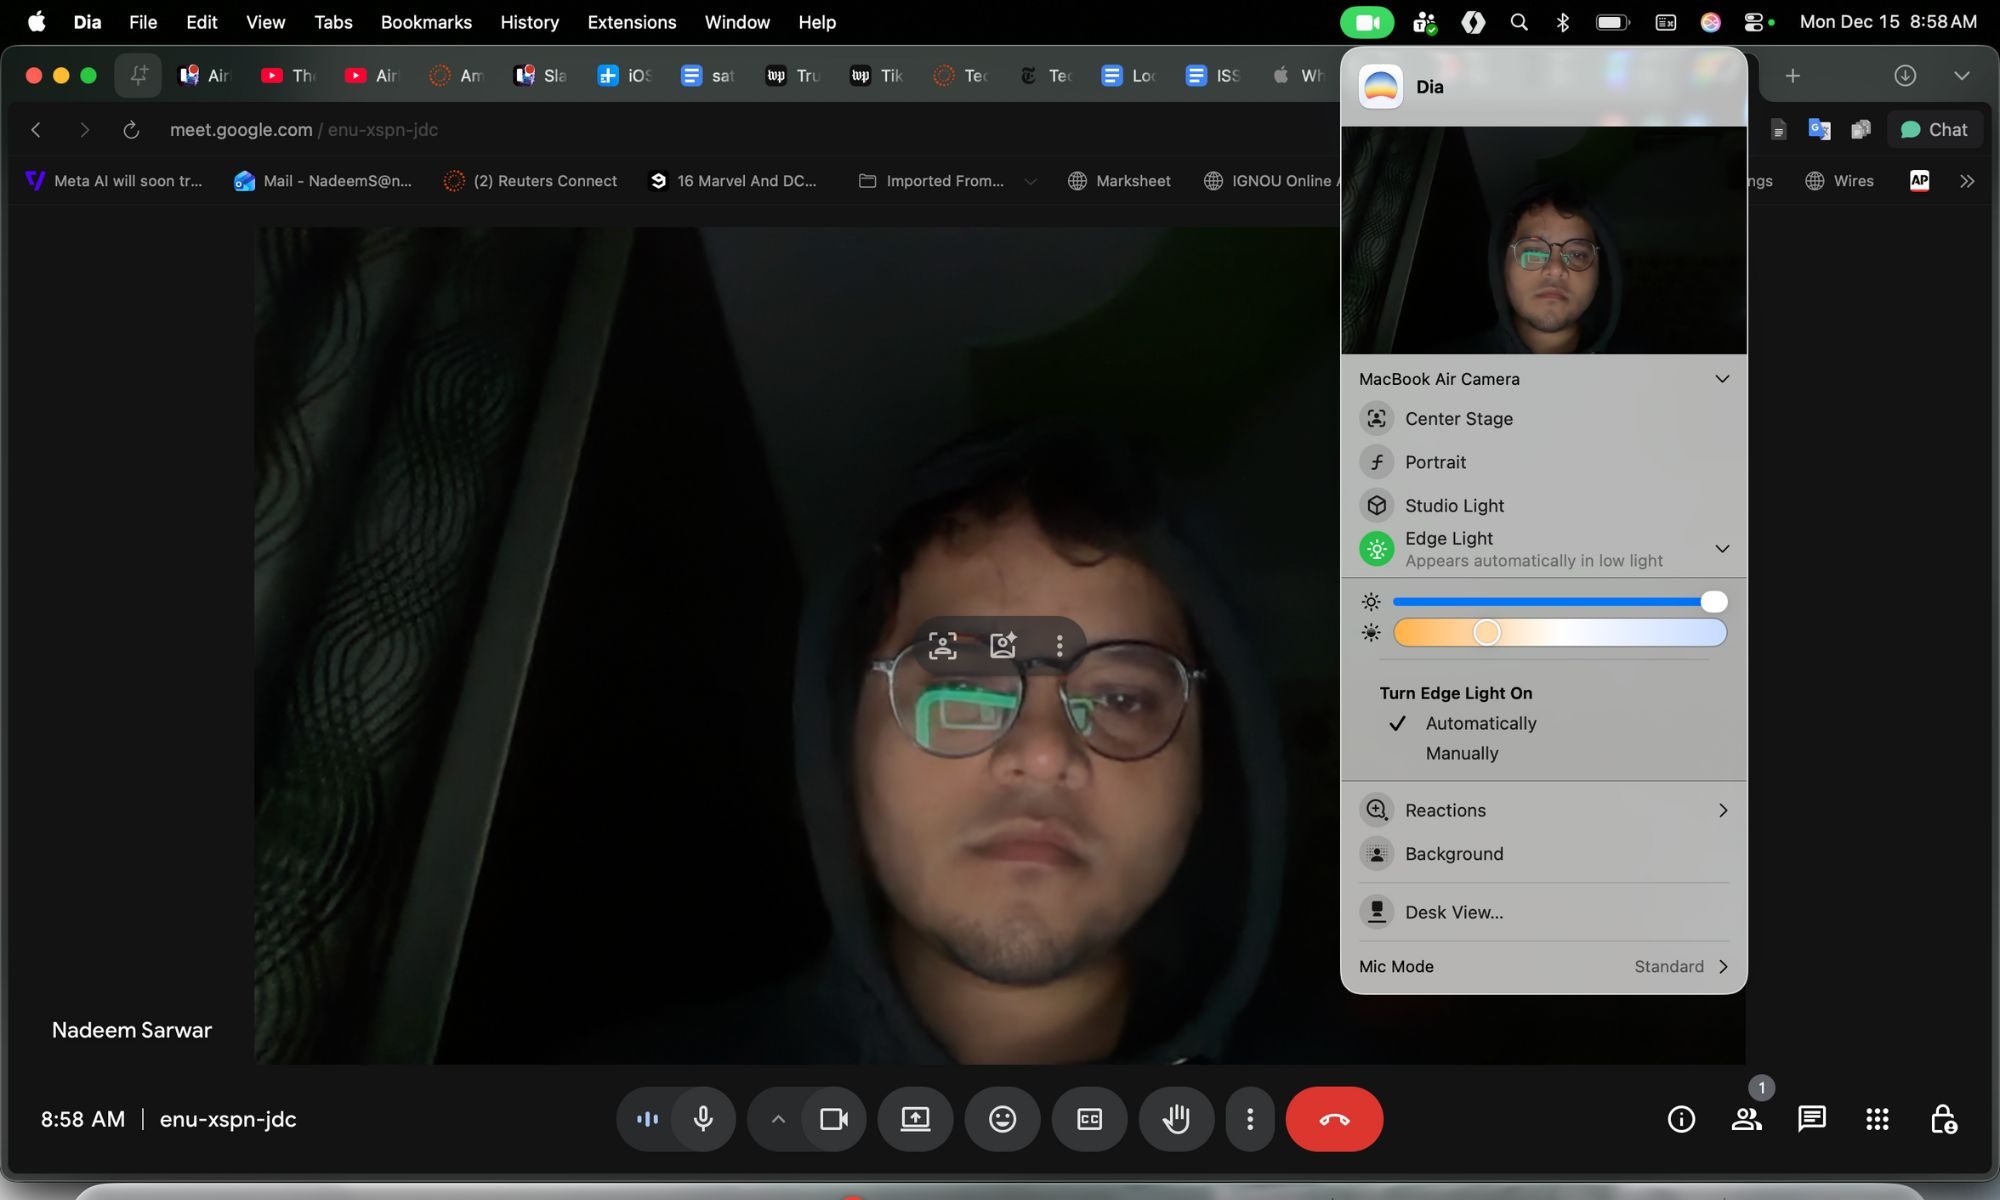Viewport: 2000px width, 1200px height.
Task: Turn on Studio Light effect
Action: tap(1454, 505)
